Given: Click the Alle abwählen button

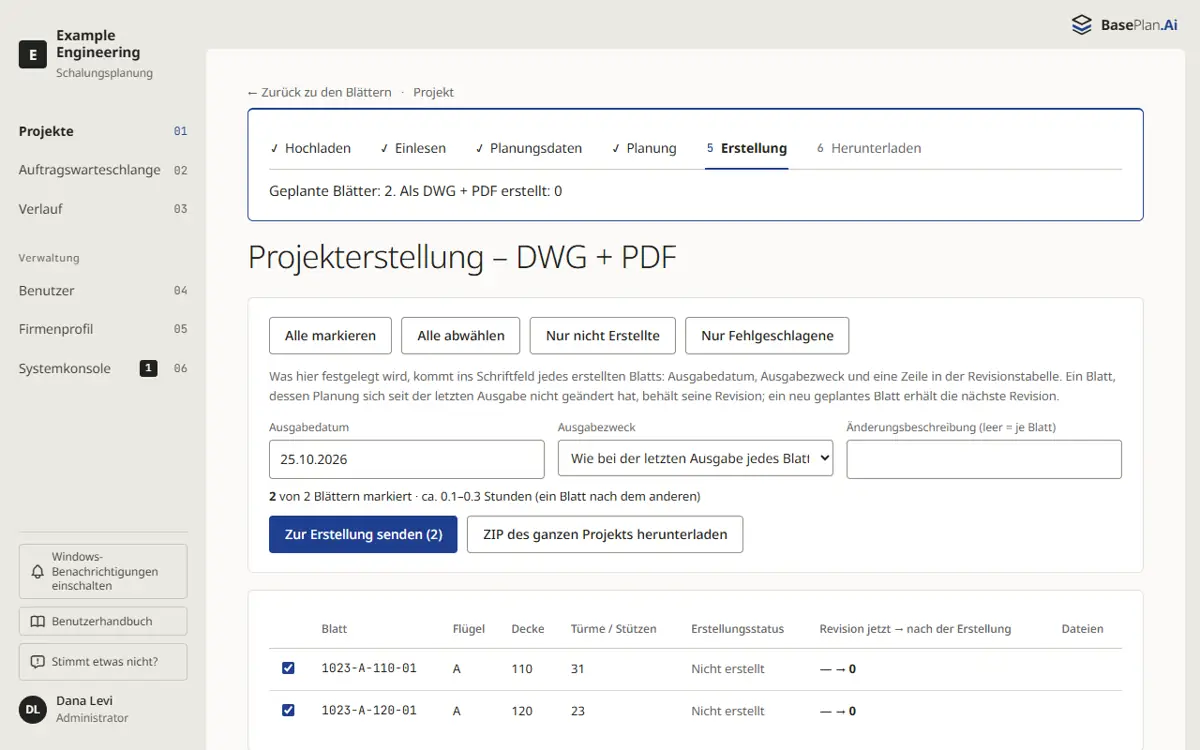Looking at the screenshot, I should (461, 336).
